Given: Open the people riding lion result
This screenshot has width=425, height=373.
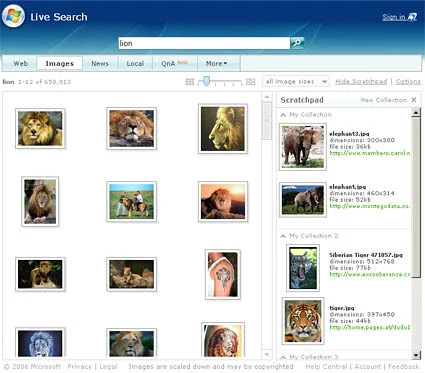Looking at the screenshot, I should click(x=132, y=201).
